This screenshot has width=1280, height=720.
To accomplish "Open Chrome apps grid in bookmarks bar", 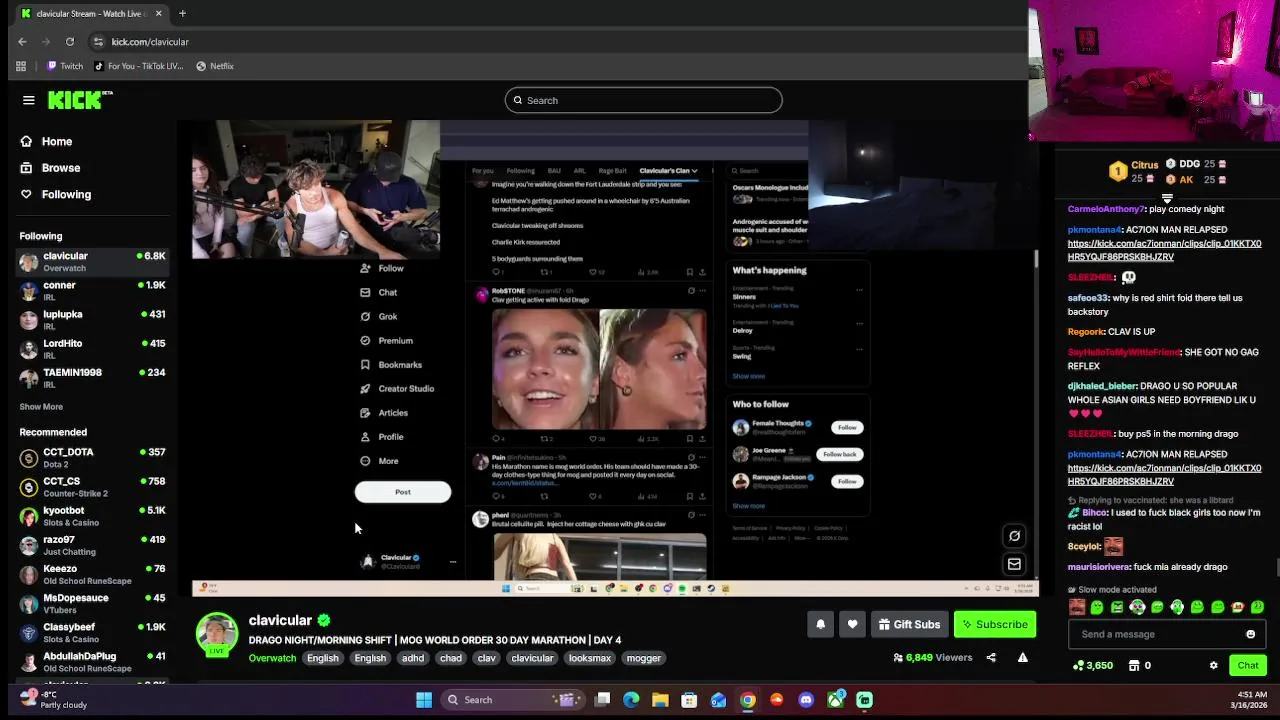I will pyautogui.click(x=21, y=66).
